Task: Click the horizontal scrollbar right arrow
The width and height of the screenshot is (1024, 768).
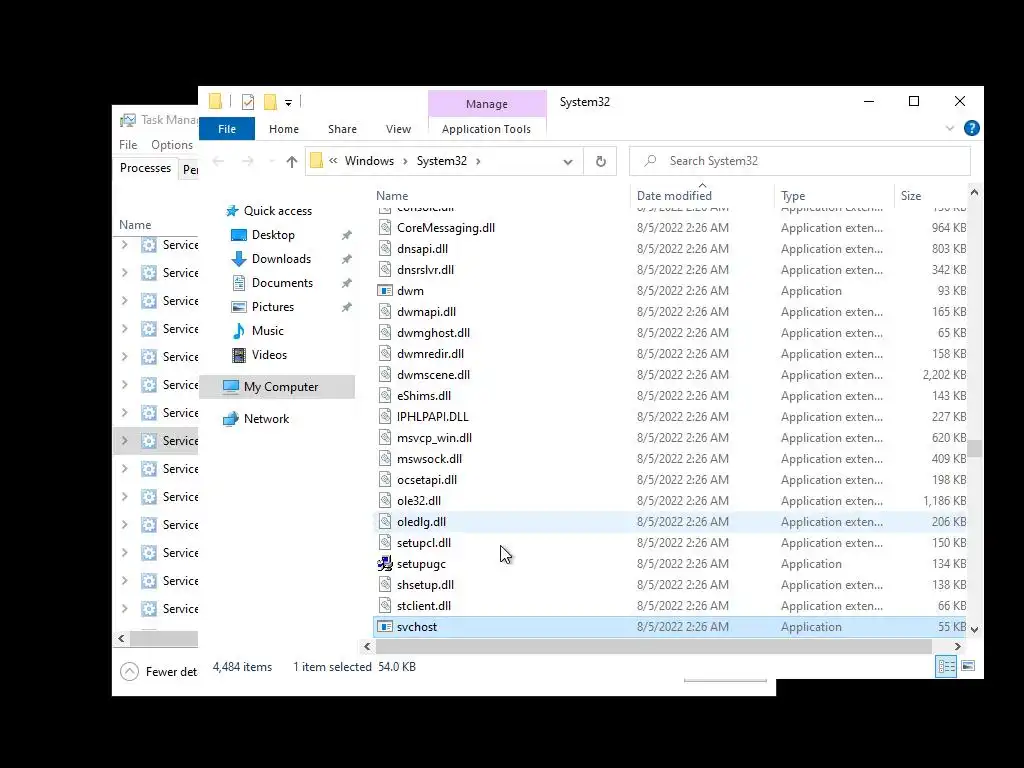Action: pyautogui.click(x=957, y=647)
